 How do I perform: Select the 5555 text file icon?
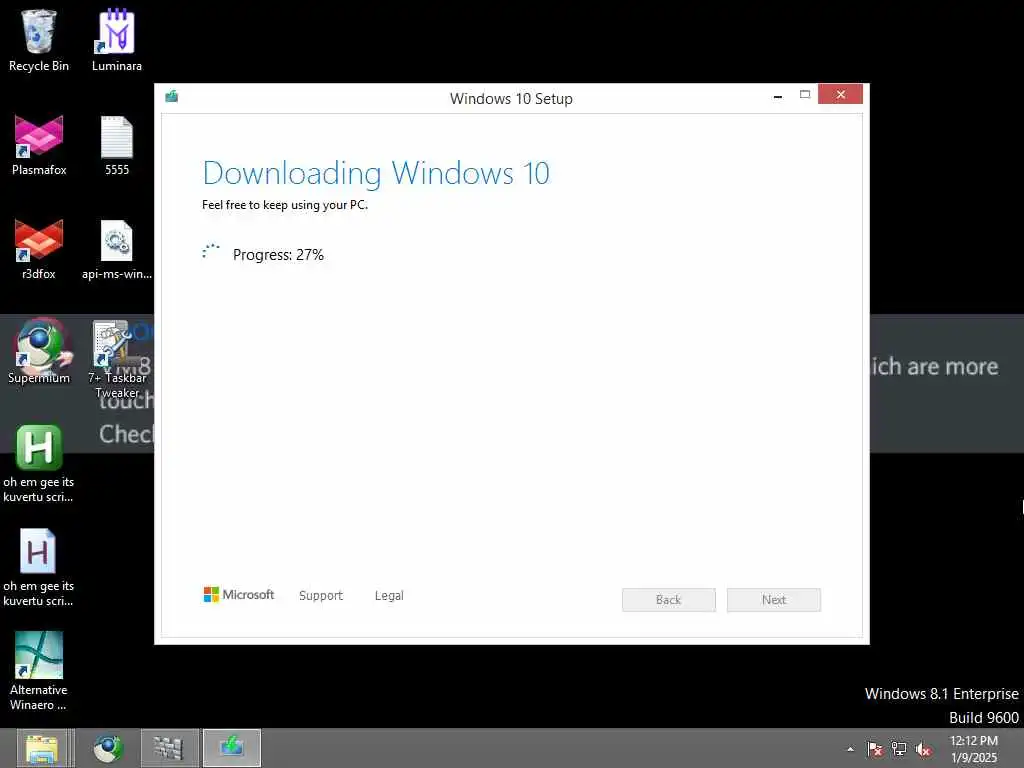(117, 145)
